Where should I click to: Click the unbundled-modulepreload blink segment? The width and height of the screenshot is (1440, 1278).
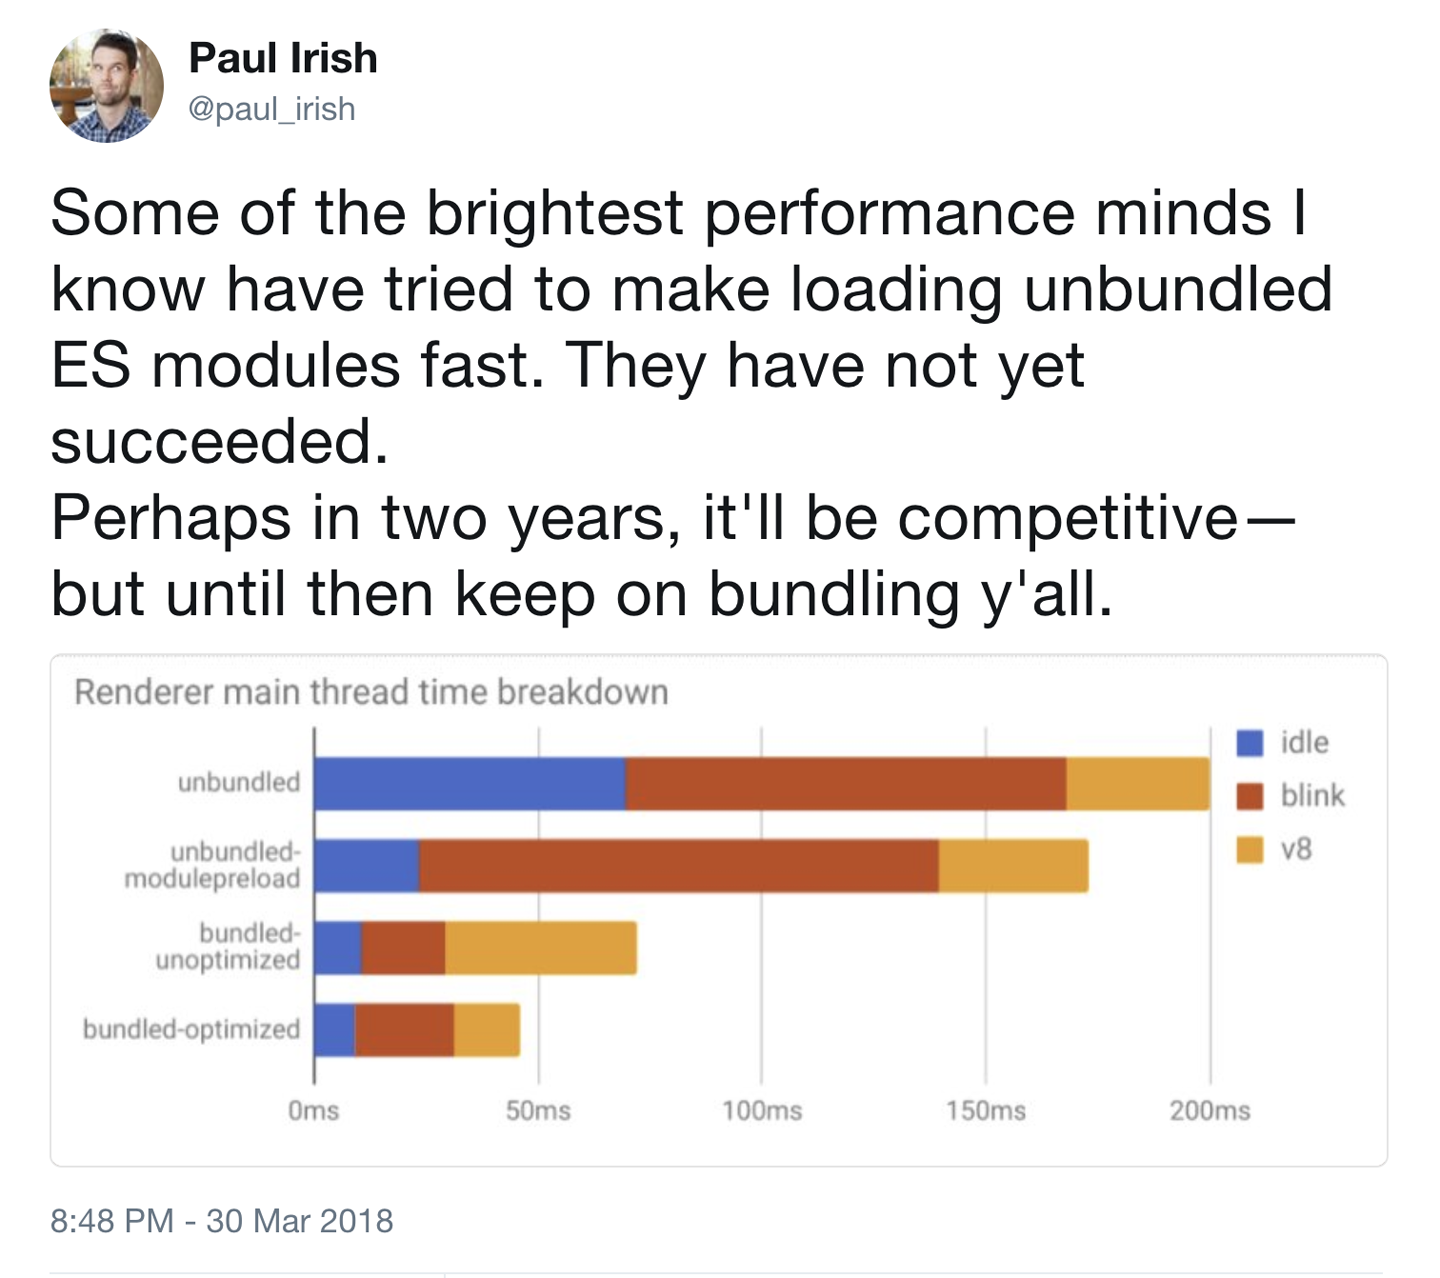click(678, 866)
